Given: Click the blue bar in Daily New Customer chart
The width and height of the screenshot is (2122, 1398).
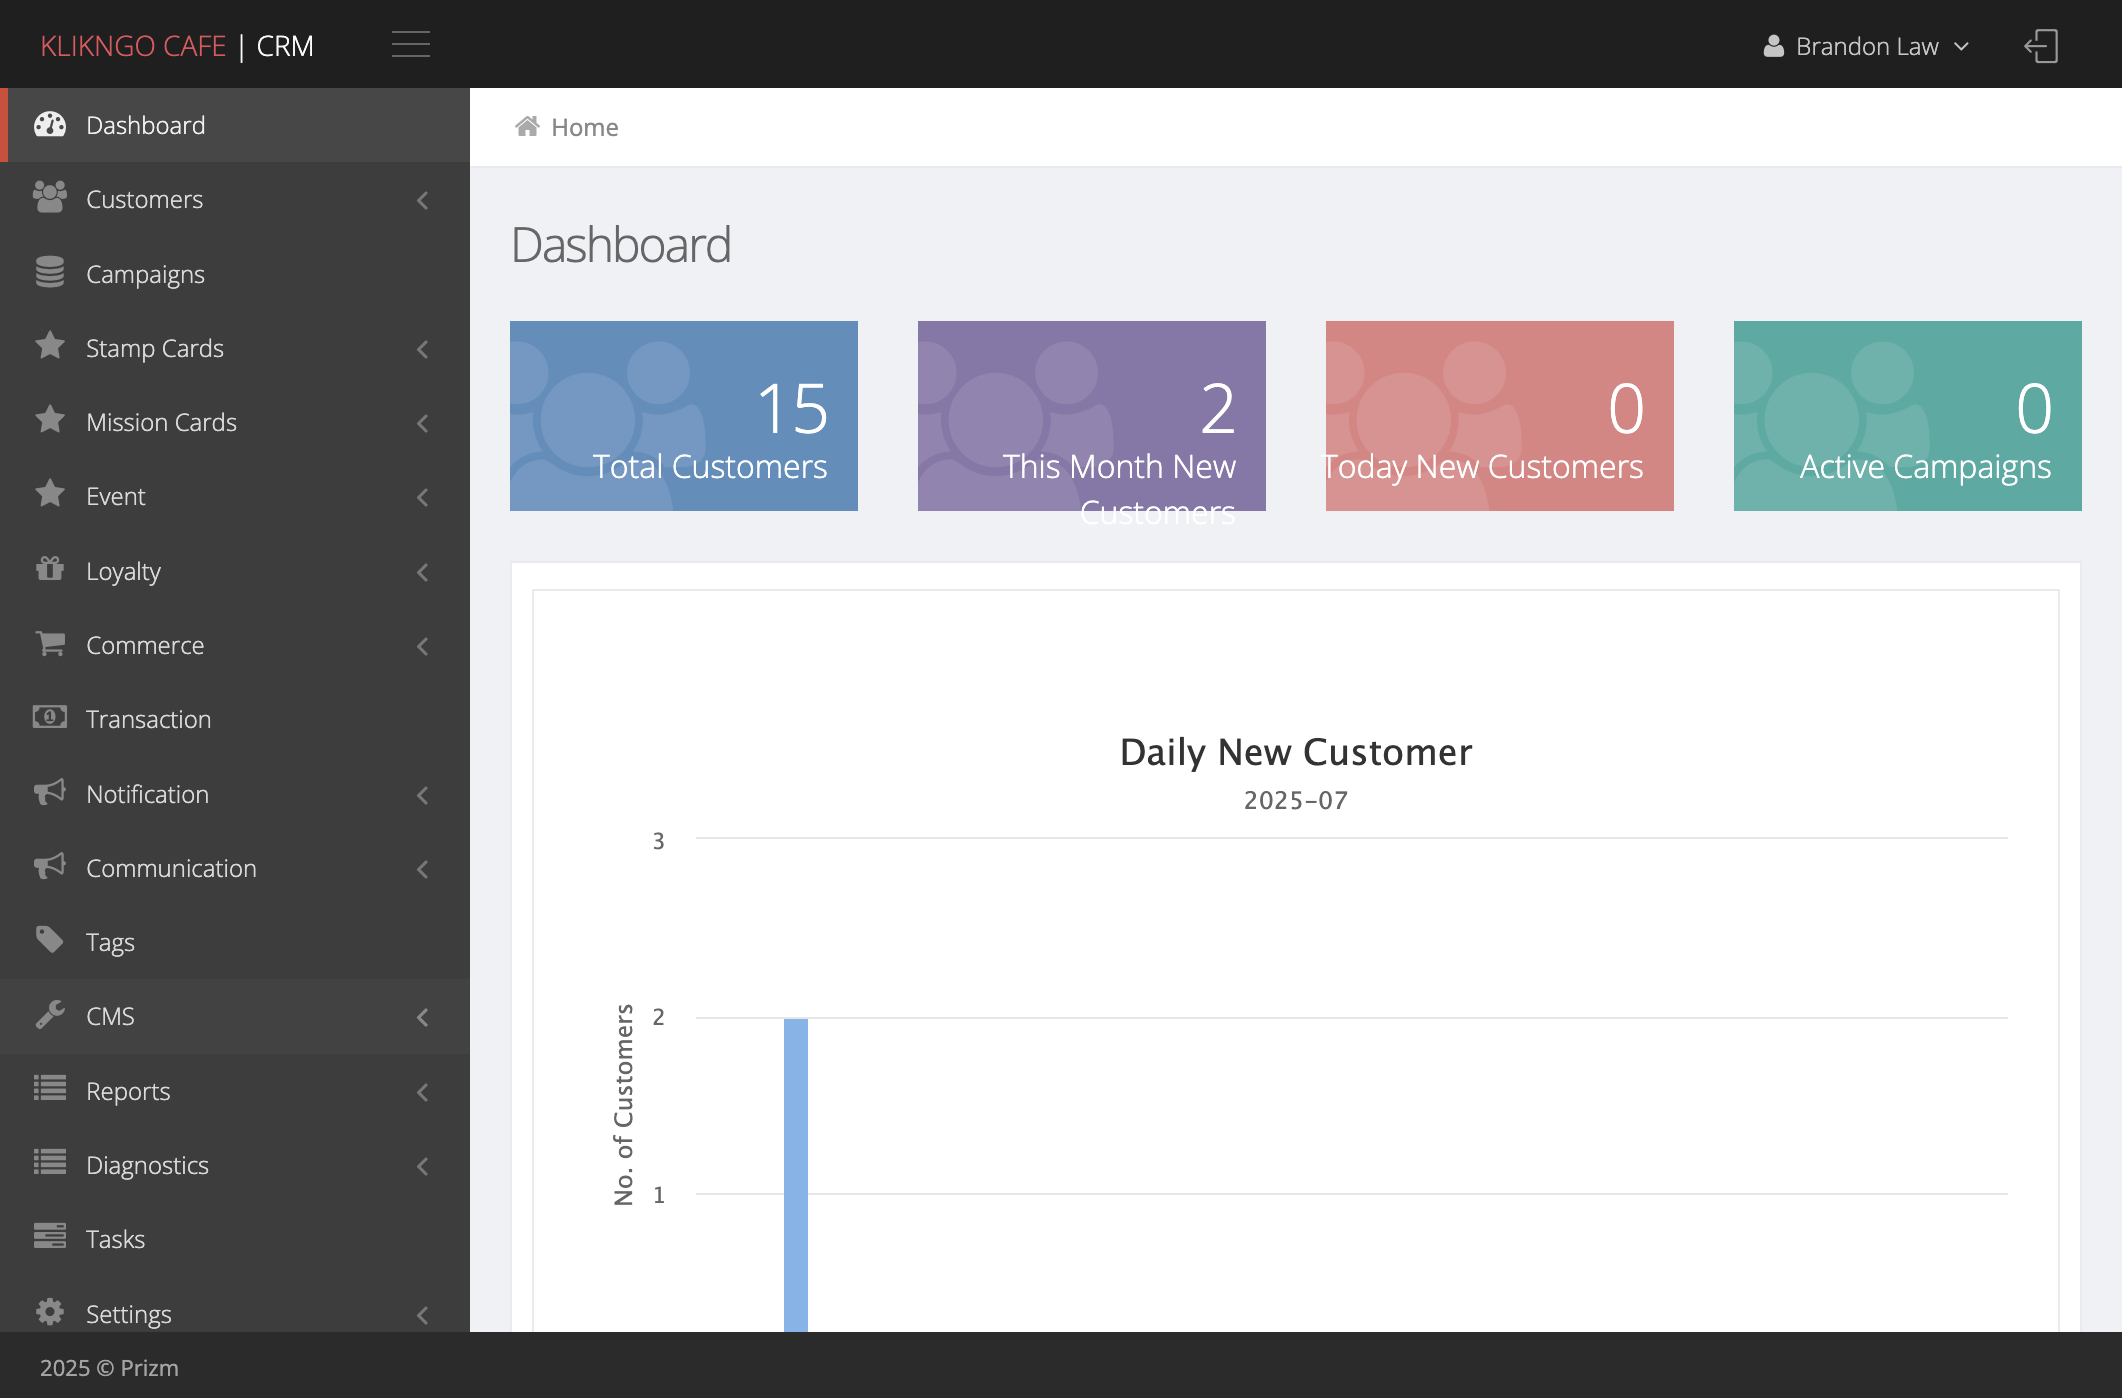Looking at the screenshot, I should 796,1175.
